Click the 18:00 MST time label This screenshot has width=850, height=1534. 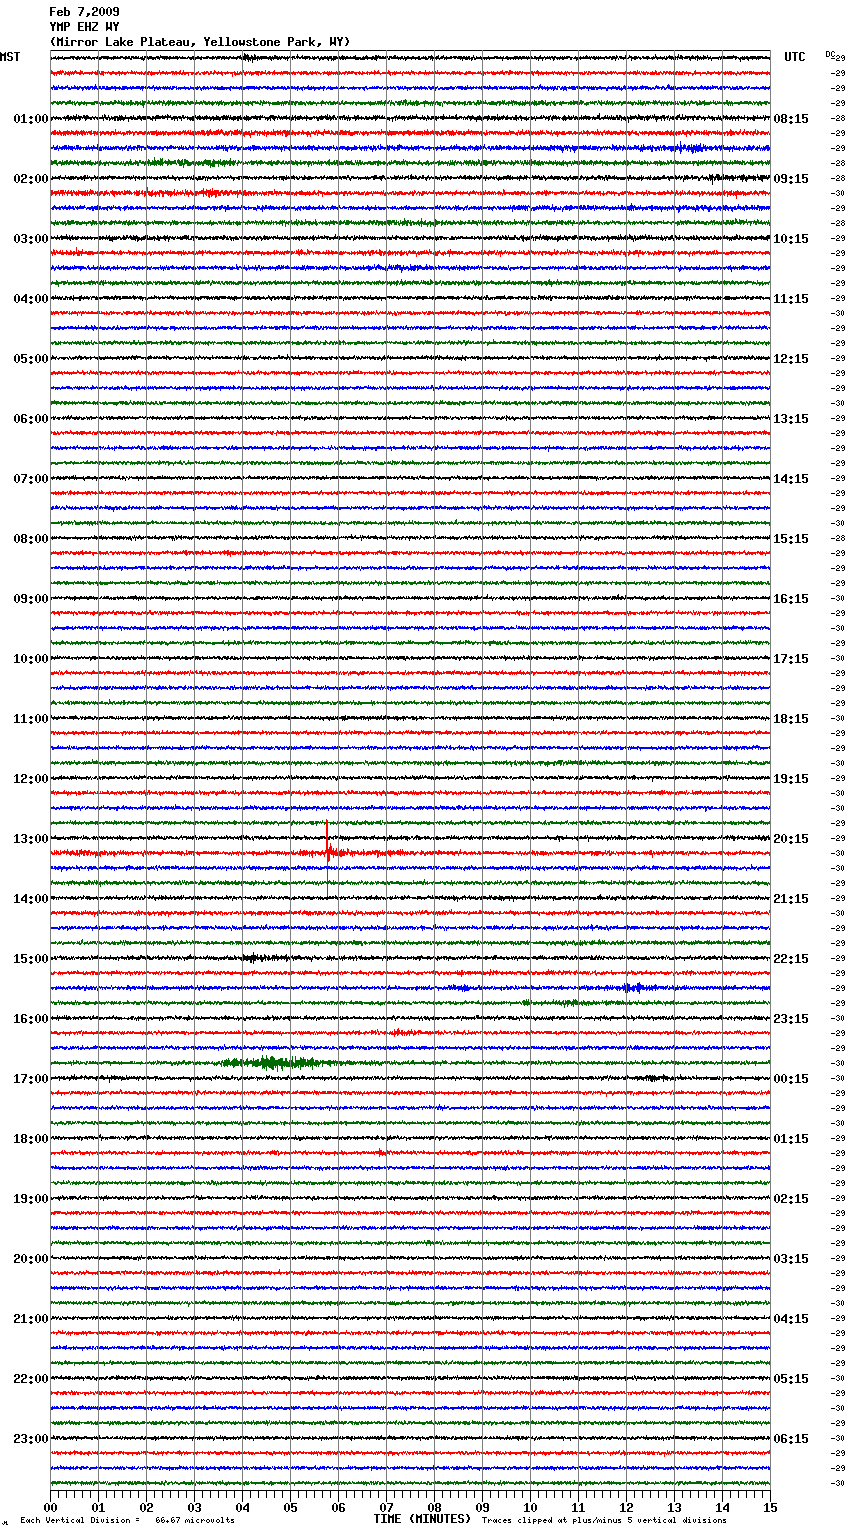31,1139
